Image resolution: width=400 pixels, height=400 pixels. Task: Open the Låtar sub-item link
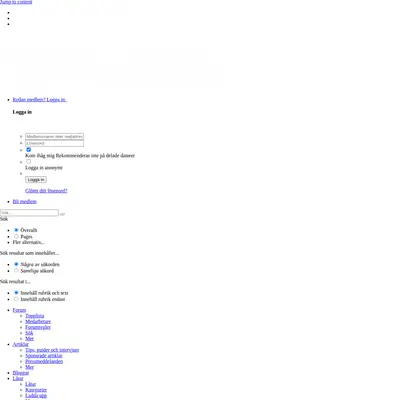tap(30, 384)
